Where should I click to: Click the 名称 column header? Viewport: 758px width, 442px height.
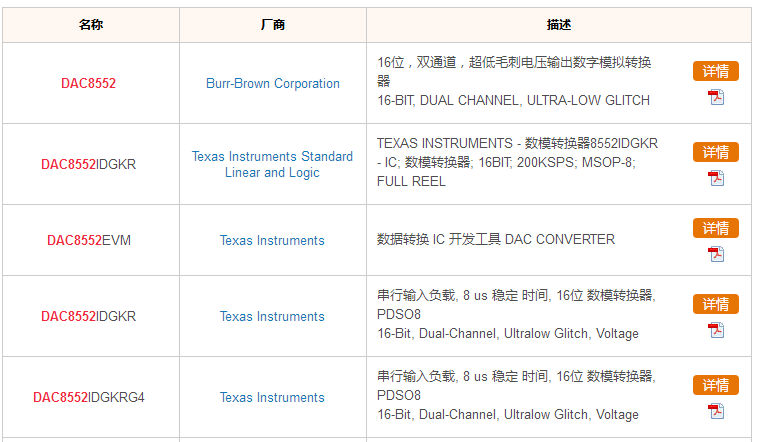(91, 25)
